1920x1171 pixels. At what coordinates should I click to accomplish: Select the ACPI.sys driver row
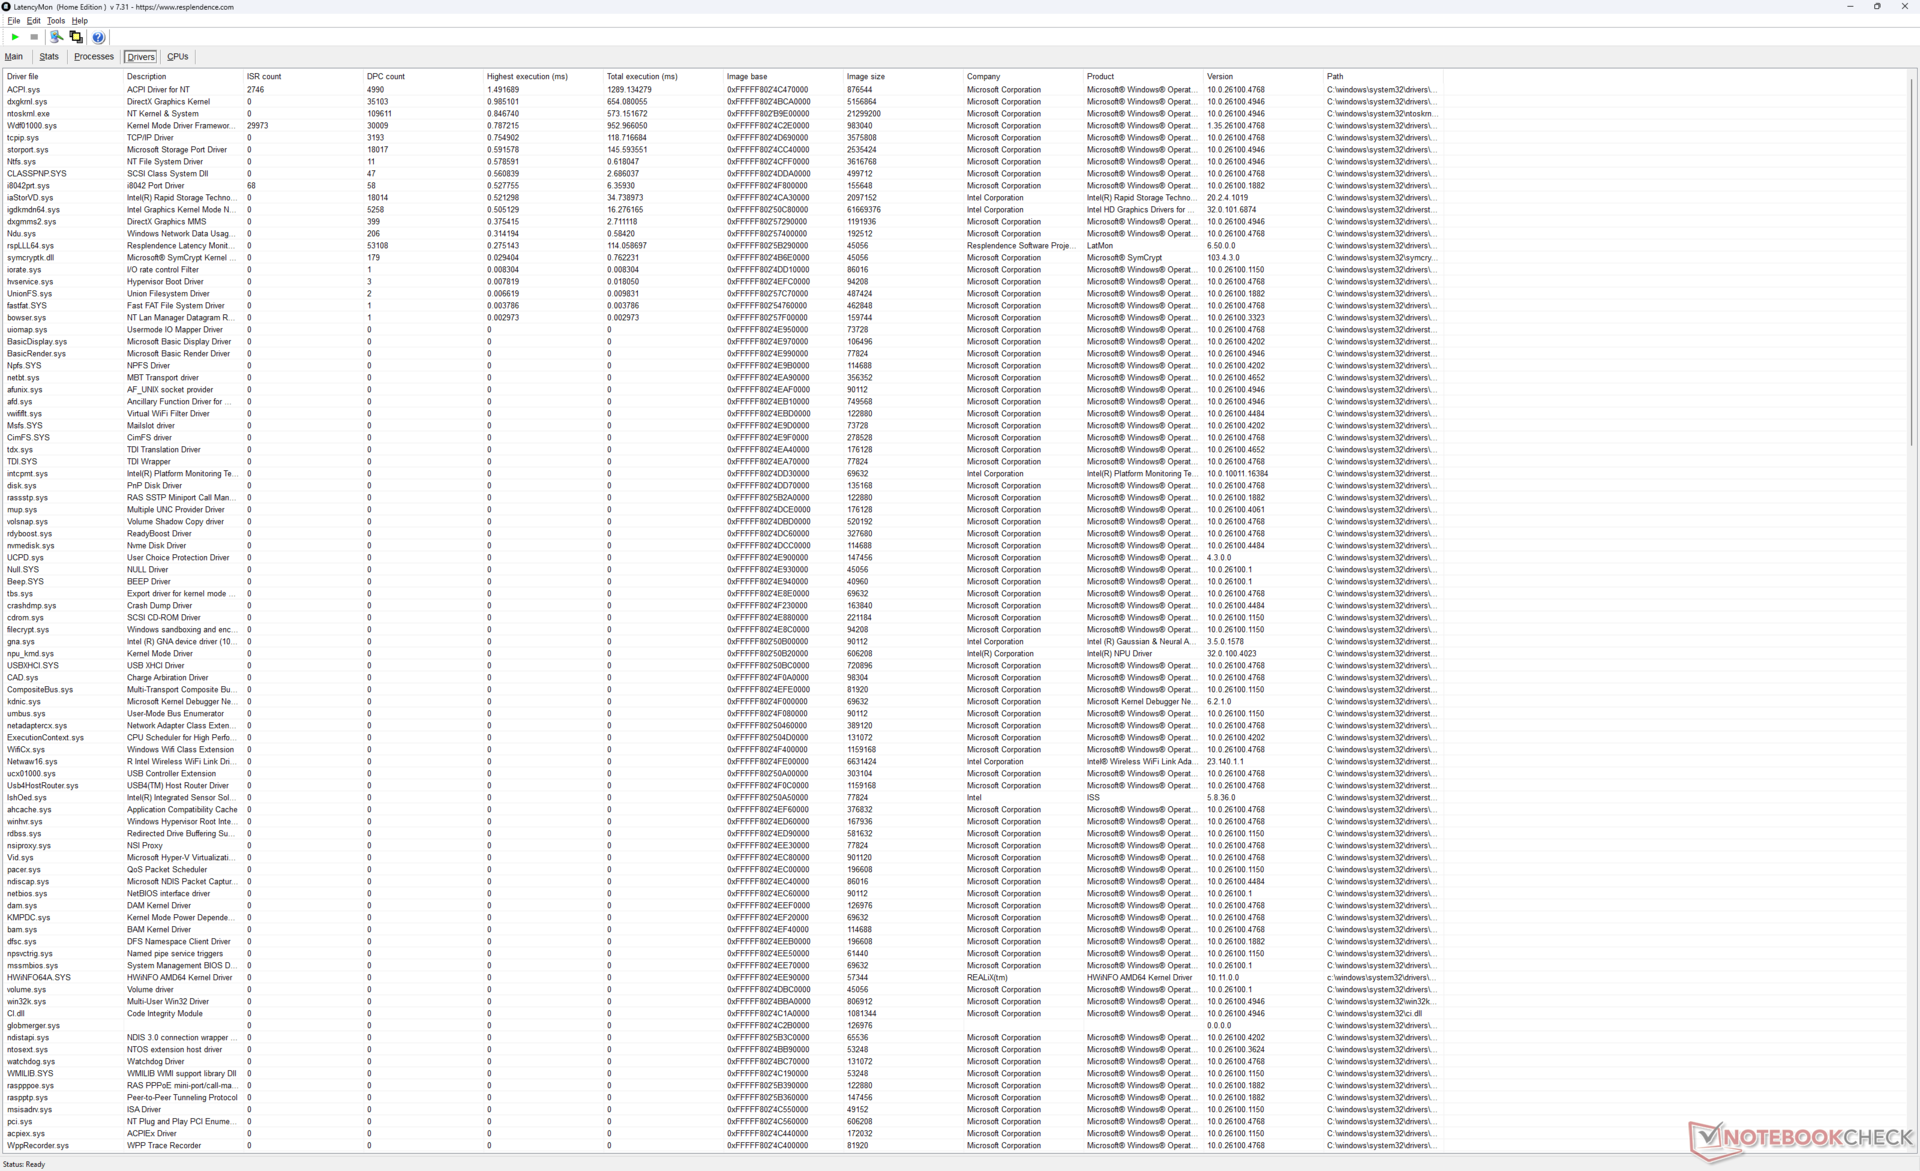722,90
